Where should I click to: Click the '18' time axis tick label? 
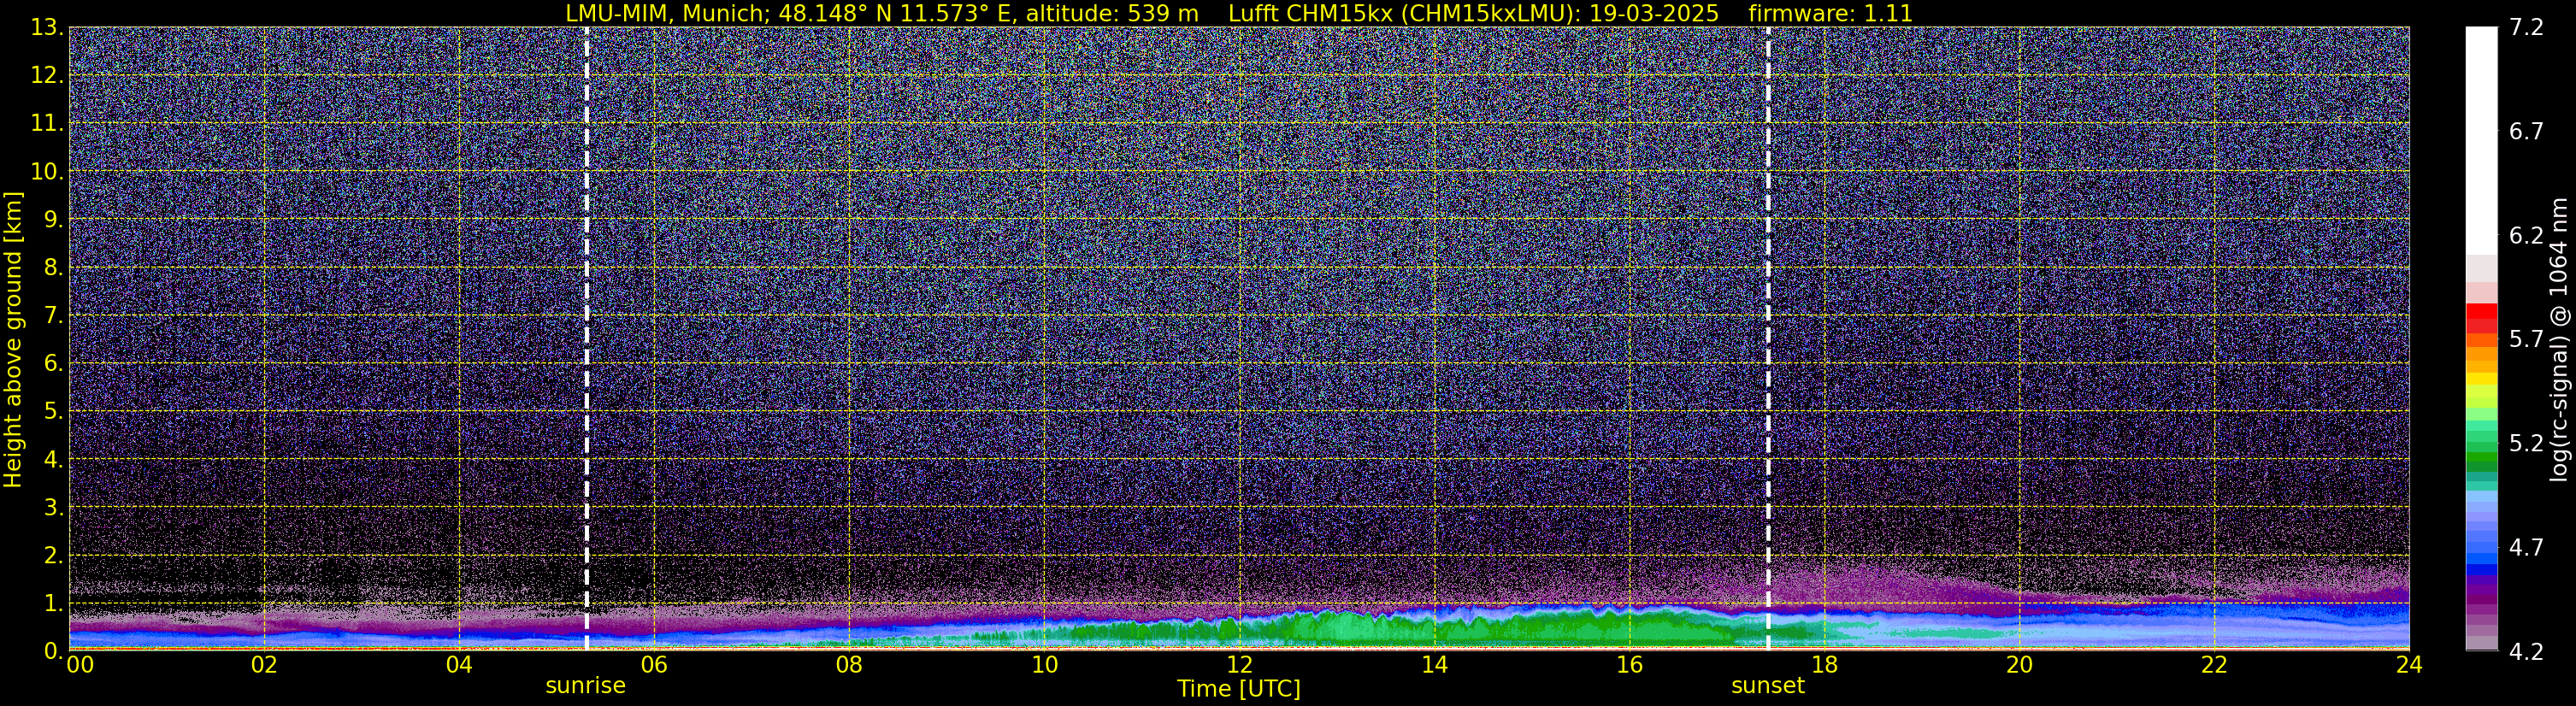1824,666
